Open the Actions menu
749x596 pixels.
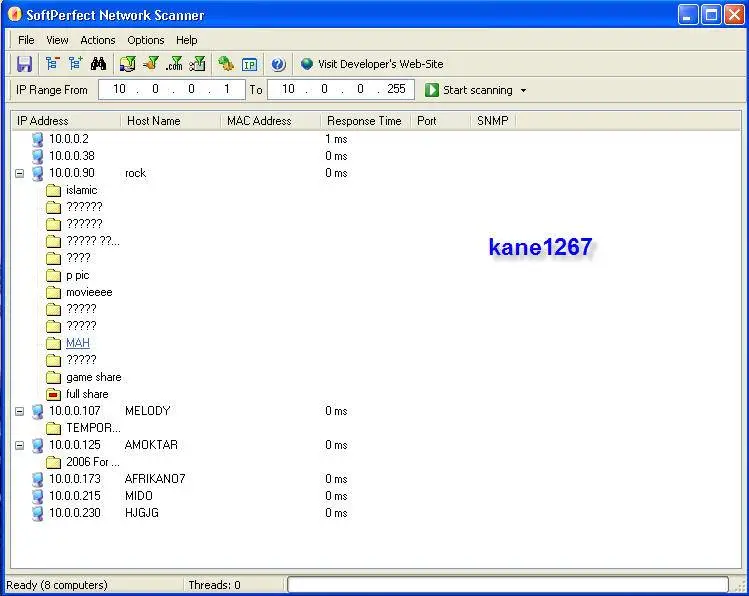(98, 40)
